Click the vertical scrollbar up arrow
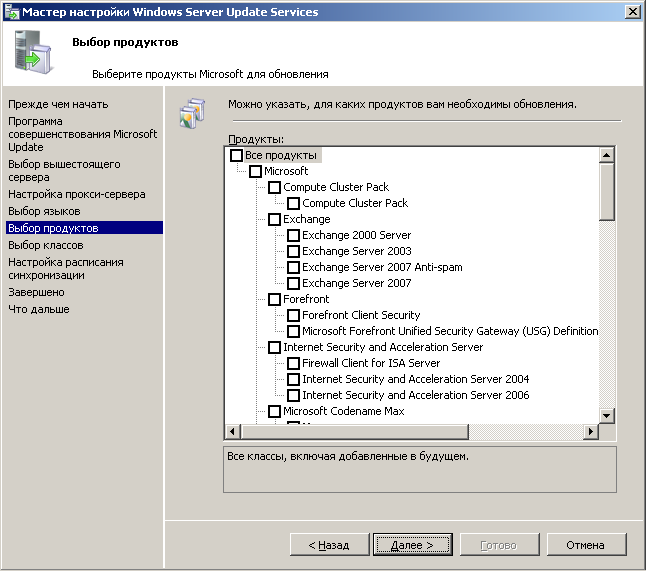 tap(606, 155)
